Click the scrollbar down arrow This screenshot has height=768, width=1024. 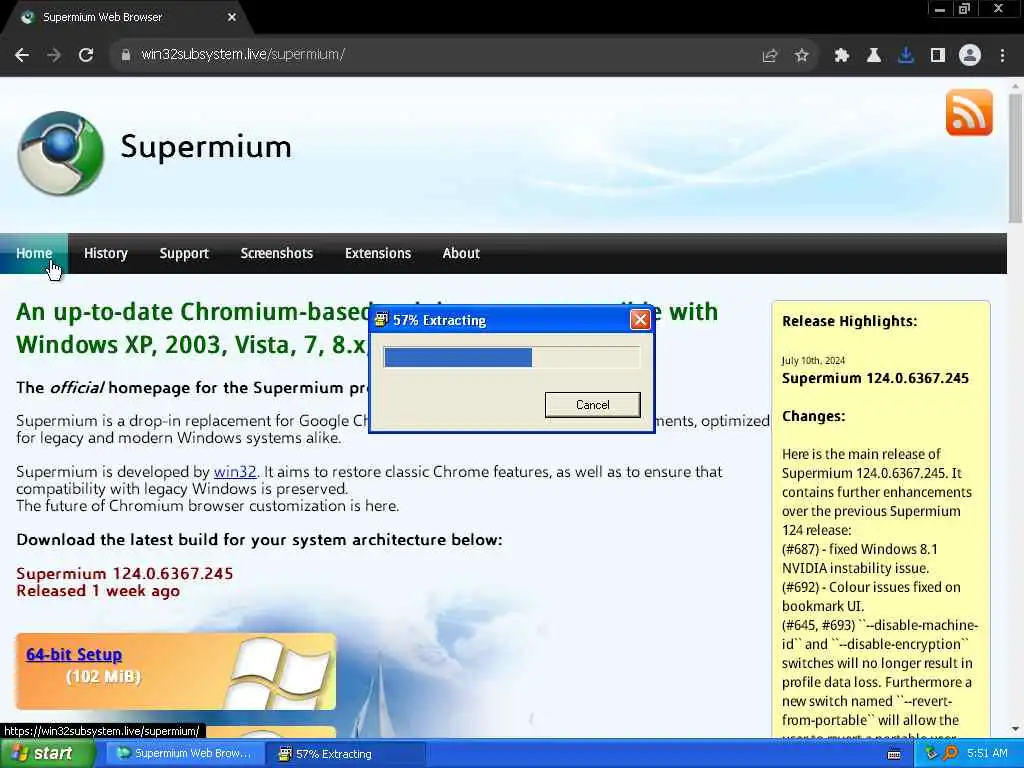tap(1015, 729)
